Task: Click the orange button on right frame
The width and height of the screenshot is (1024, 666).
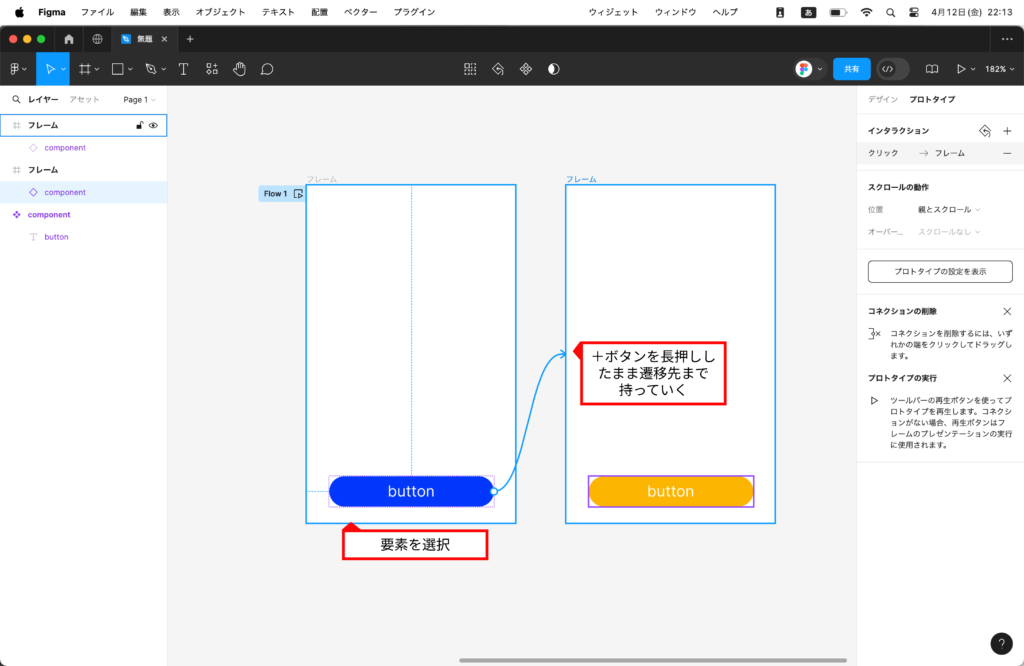Action: [670, 491]
